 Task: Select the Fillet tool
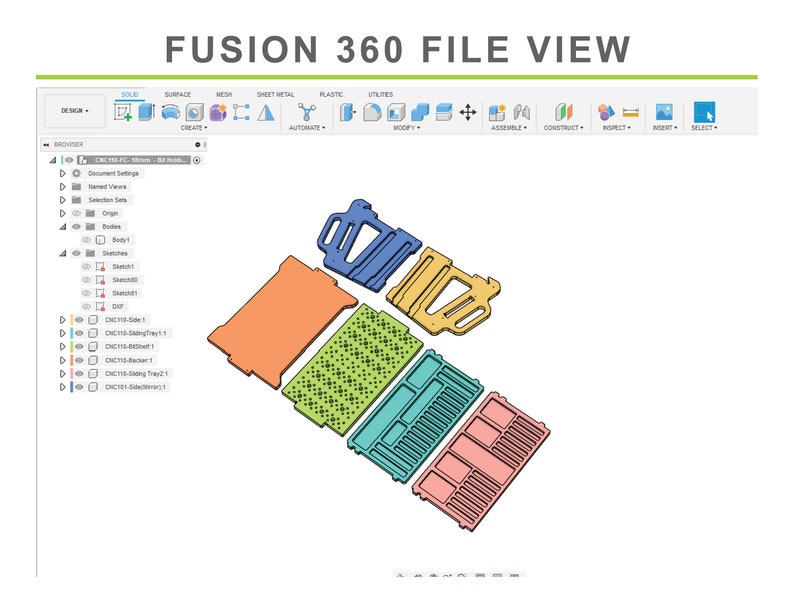point(372,112)
